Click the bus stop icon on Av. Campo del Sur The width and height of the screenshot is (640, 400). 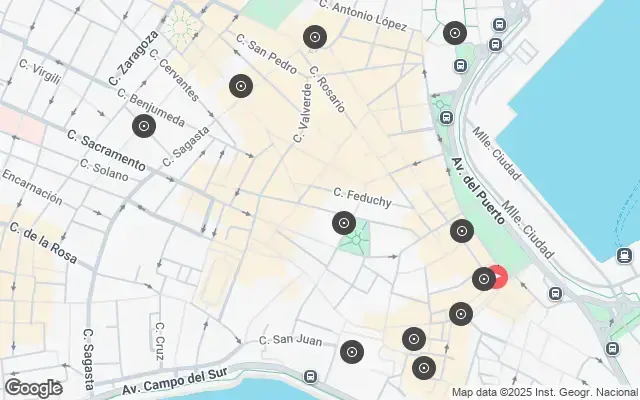(x=310, y=376)
